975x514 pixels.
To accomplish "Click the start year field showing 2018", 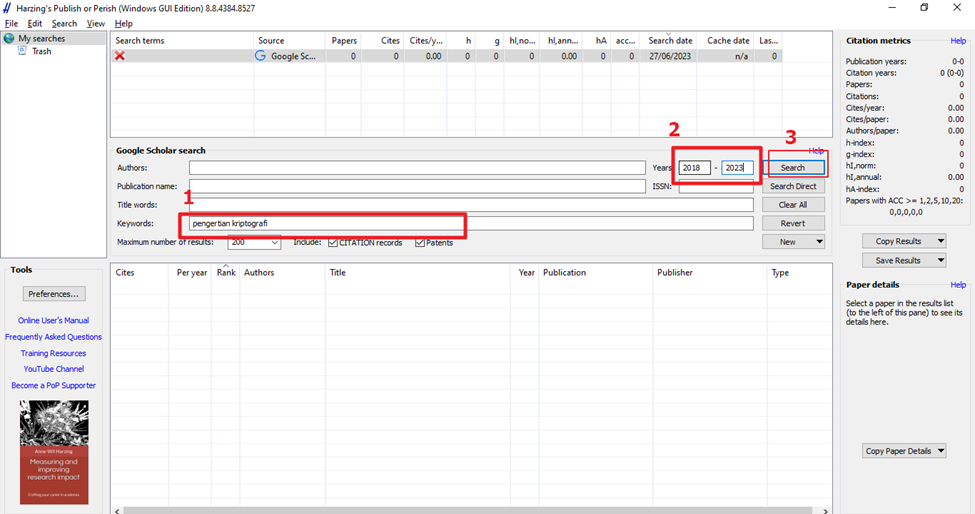I will pos(695,168).
